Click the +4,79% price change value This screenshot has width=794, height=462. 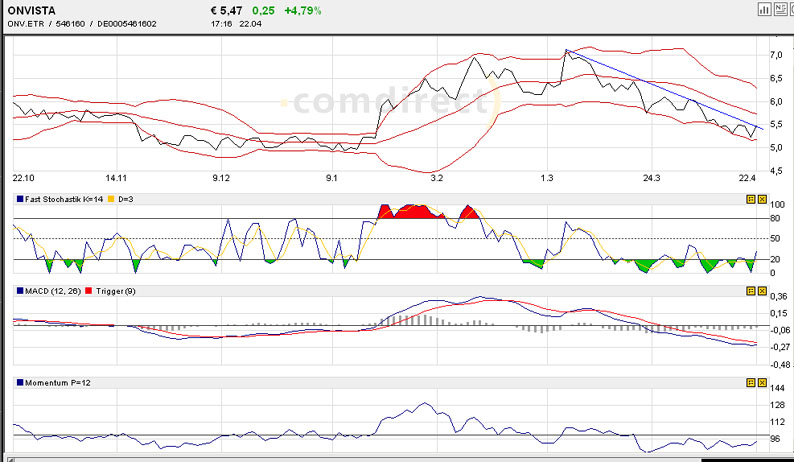[x=301, y=9]
